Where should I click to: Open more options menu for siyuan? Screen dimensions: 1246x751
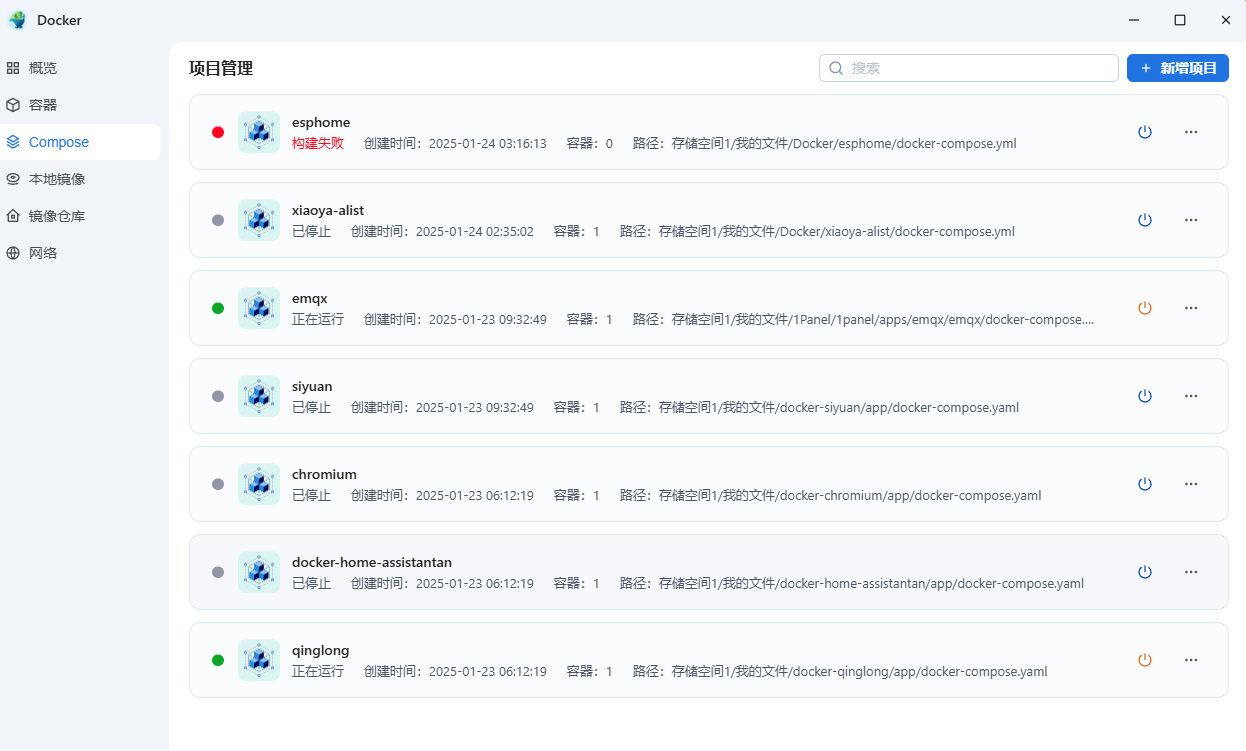[1191, 396]
